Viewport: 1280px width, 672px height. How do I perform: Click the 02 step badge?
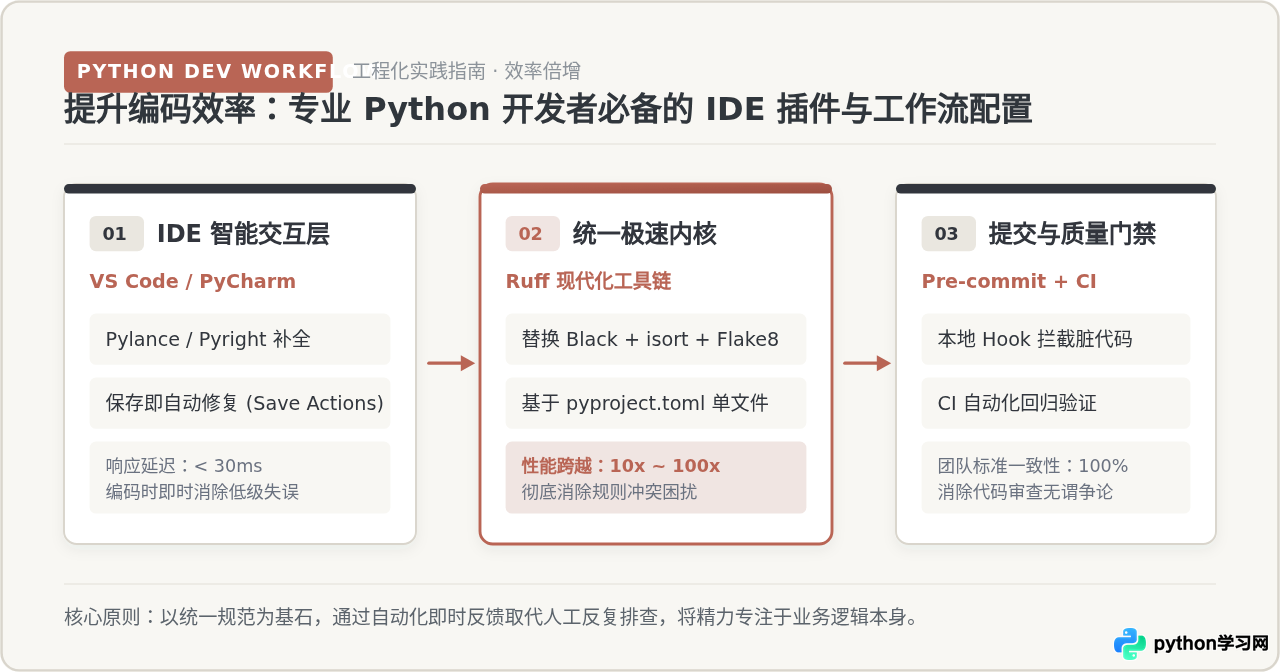[x=532, y=234]
